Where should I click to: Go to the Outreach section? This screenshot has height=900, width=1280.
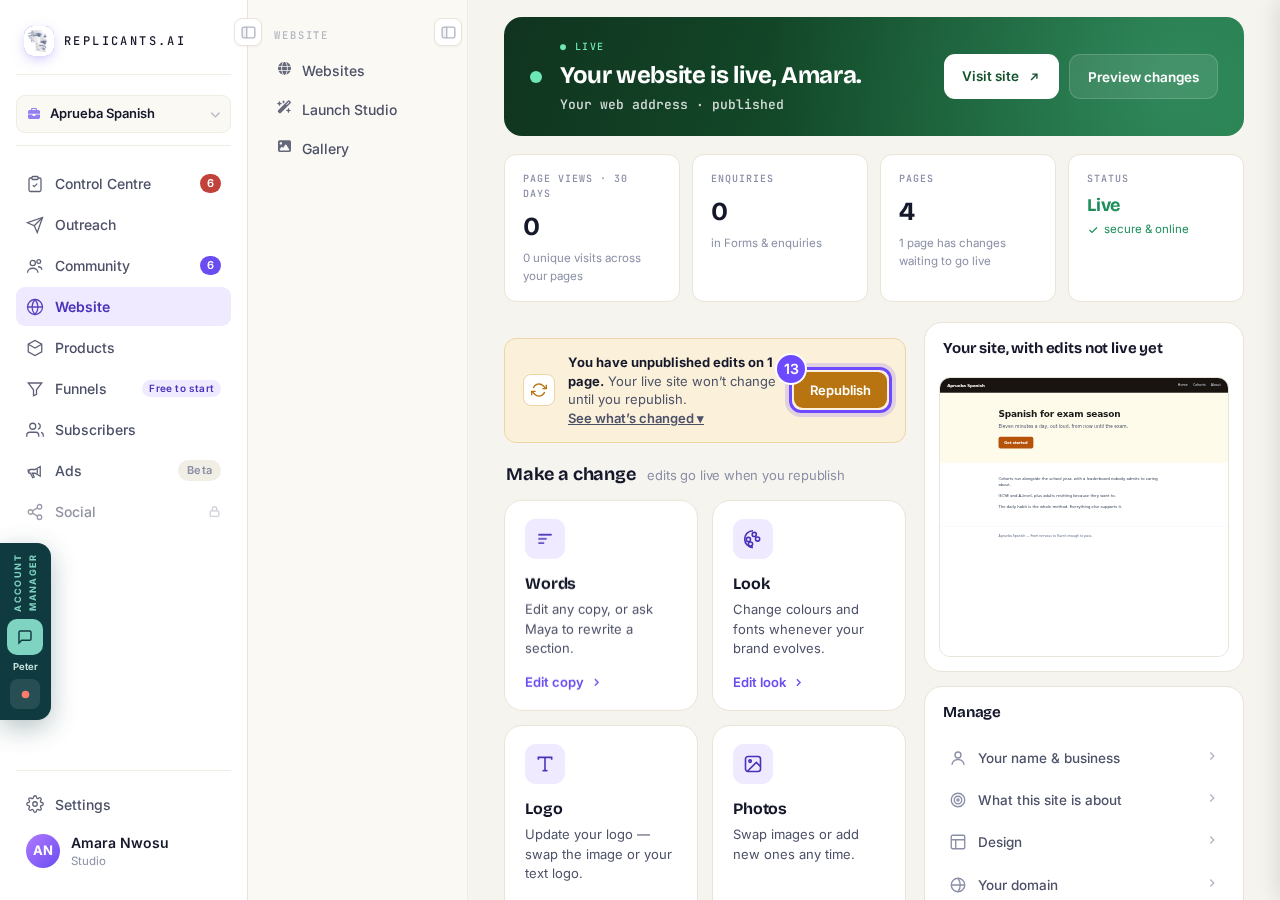coord(123,225)
